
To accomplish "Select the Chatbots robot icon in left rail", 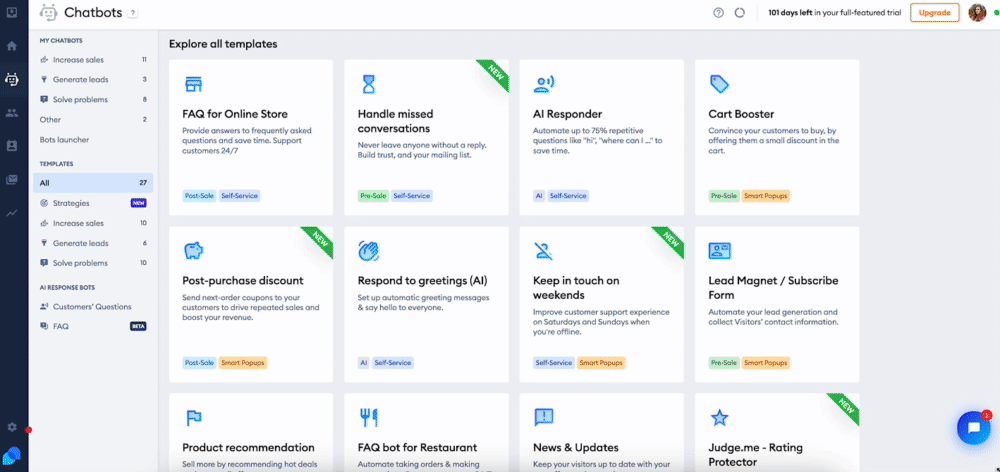I will pyautogui.click(x=11, y=79).
